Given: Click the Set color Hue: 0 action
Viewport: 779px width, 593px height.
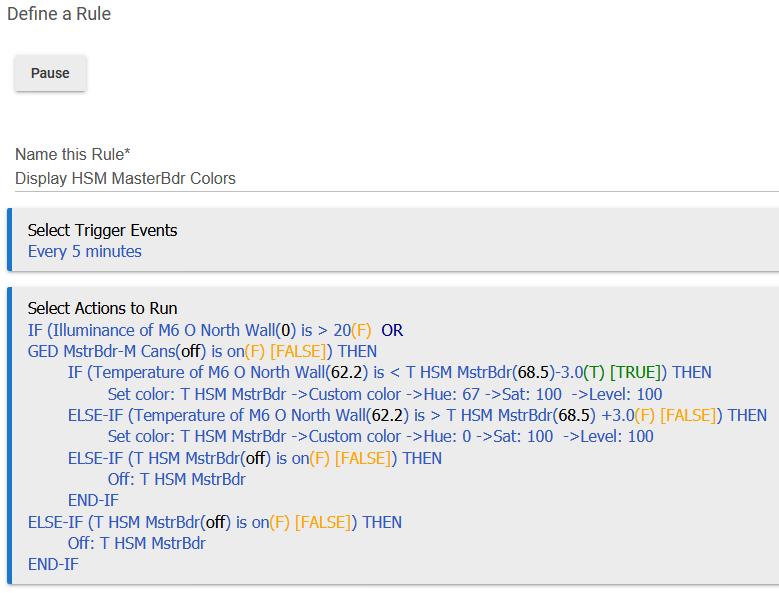Looking at the screenshot, I should click(381, 437).
